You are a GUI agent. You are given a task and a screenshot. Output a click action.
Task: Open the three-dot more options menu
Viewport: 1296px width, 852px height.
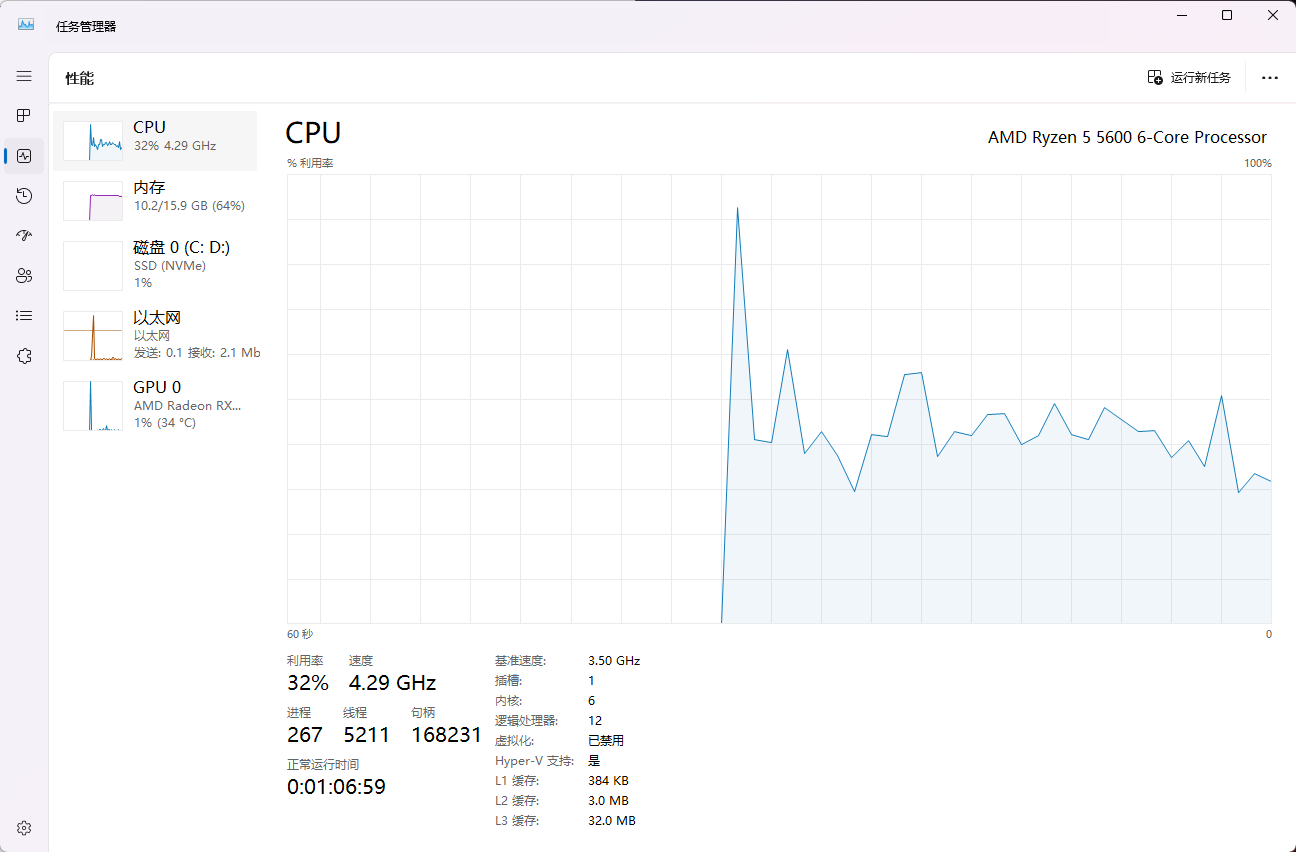point(1269,78)
